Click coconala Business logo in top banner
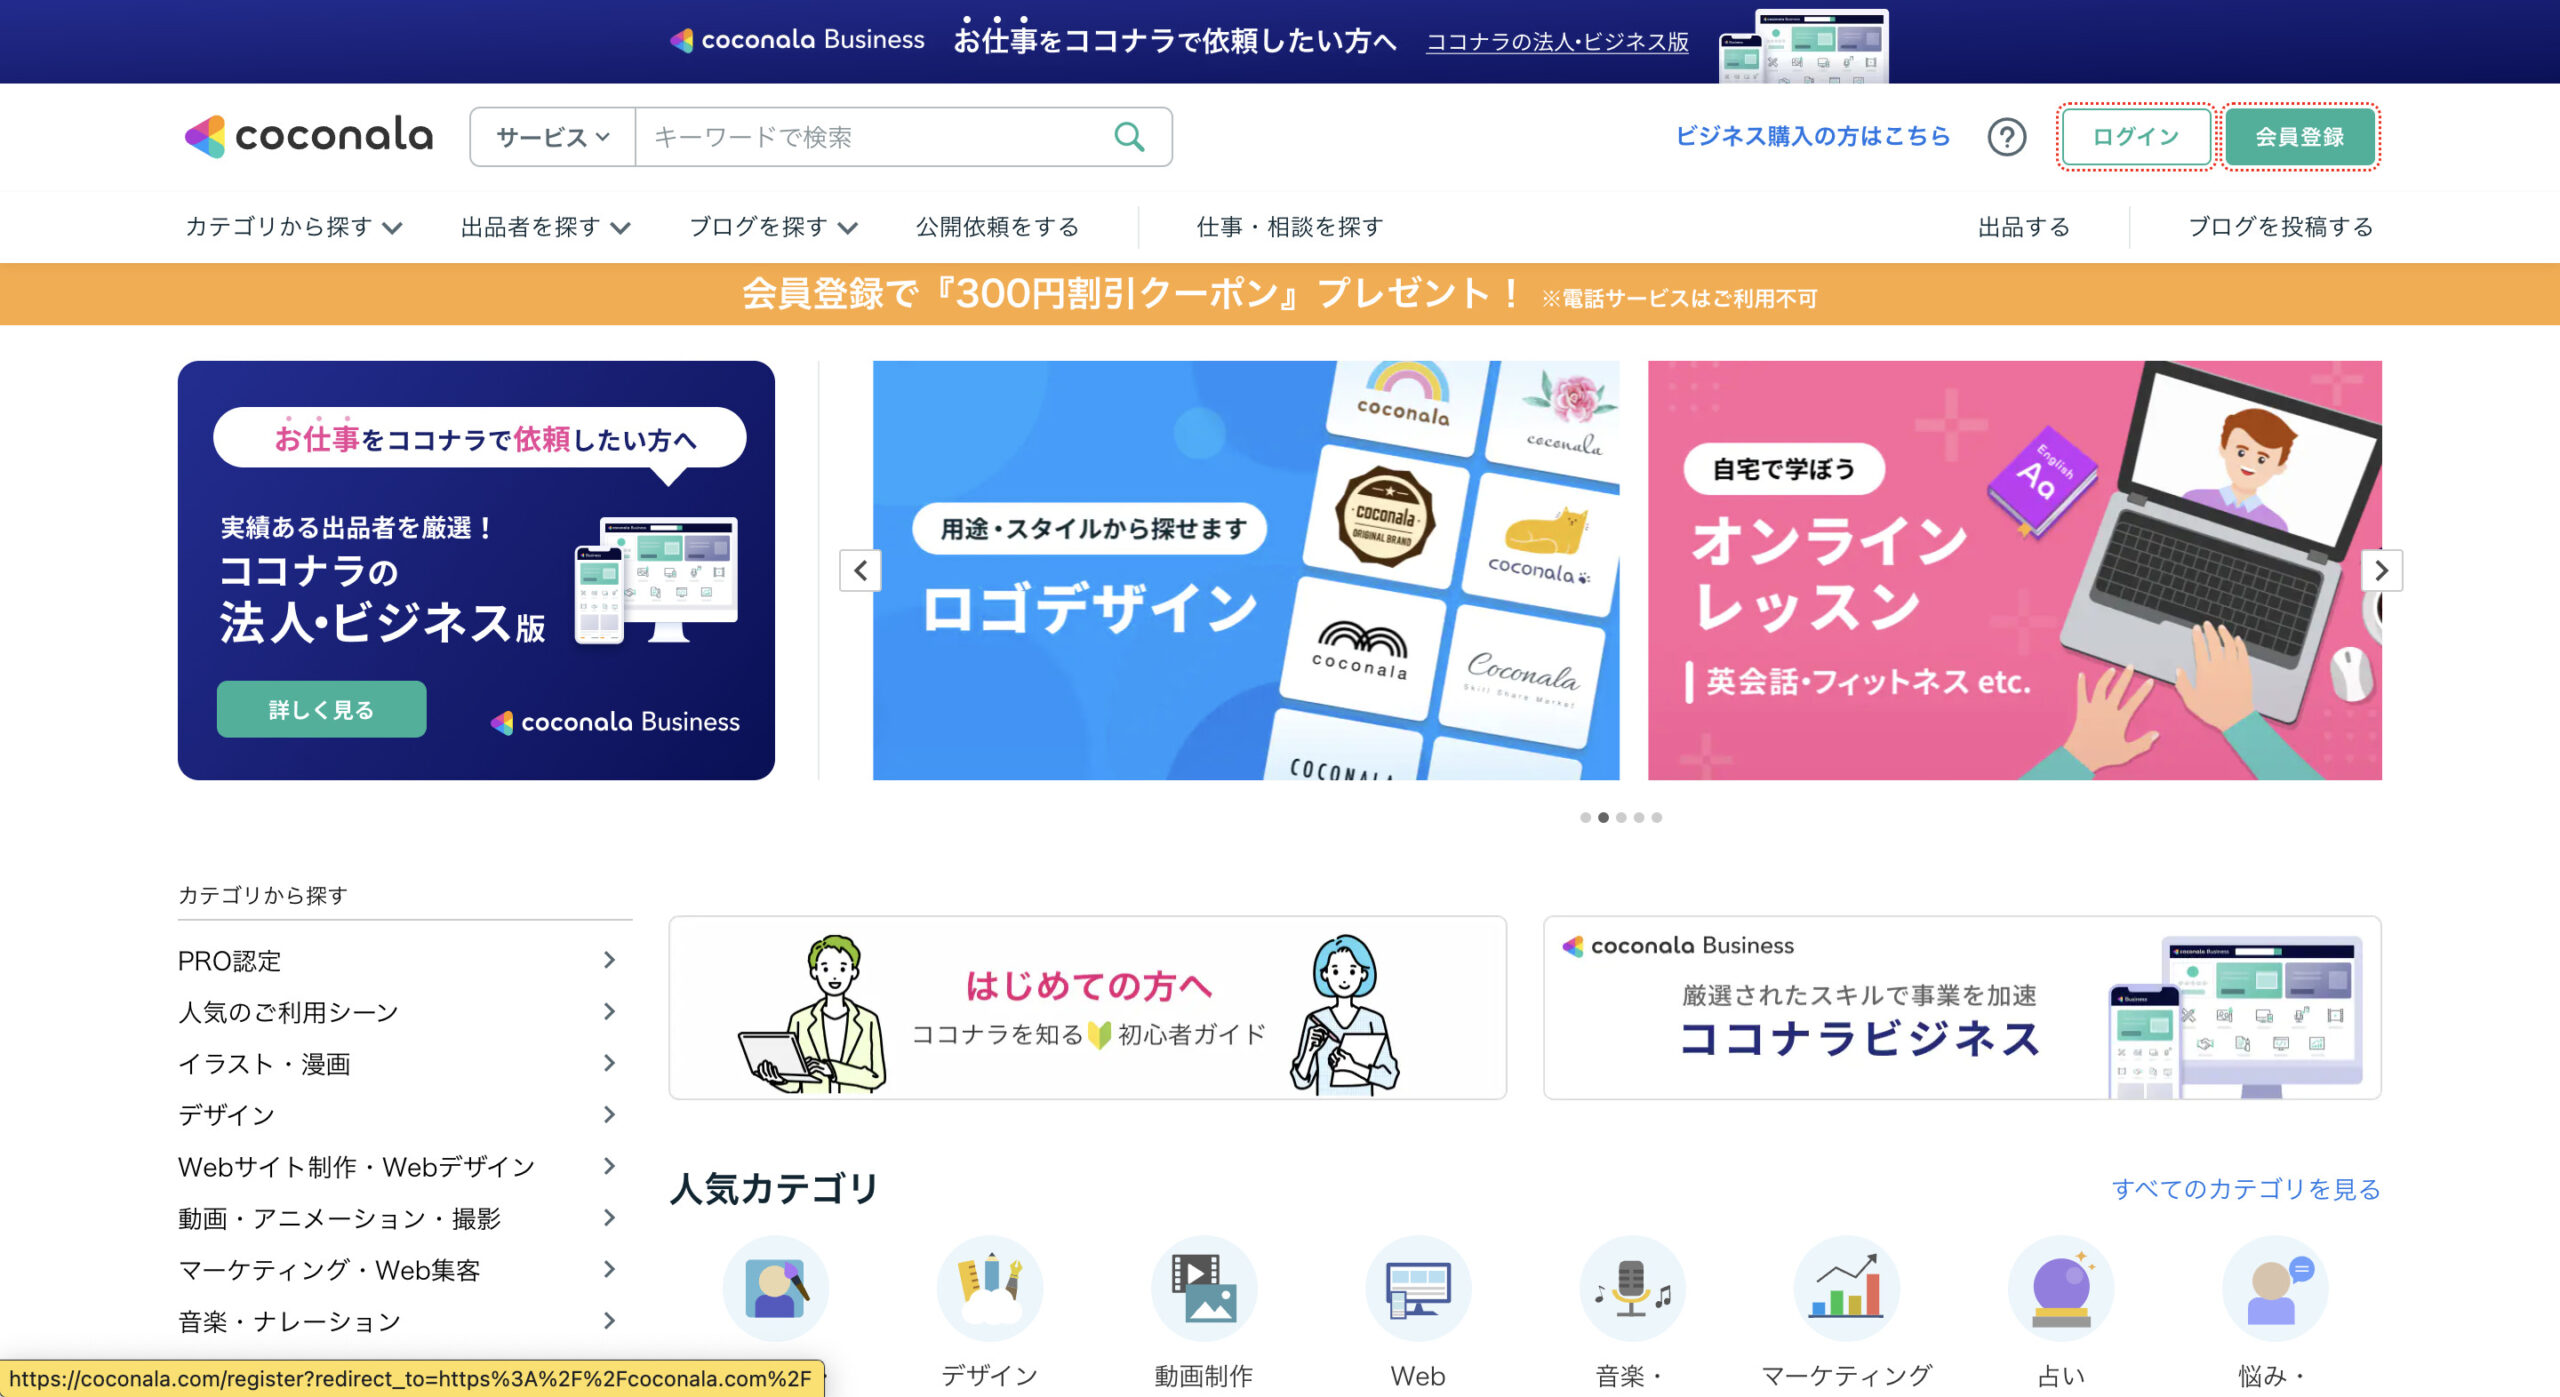 (797, 40)
